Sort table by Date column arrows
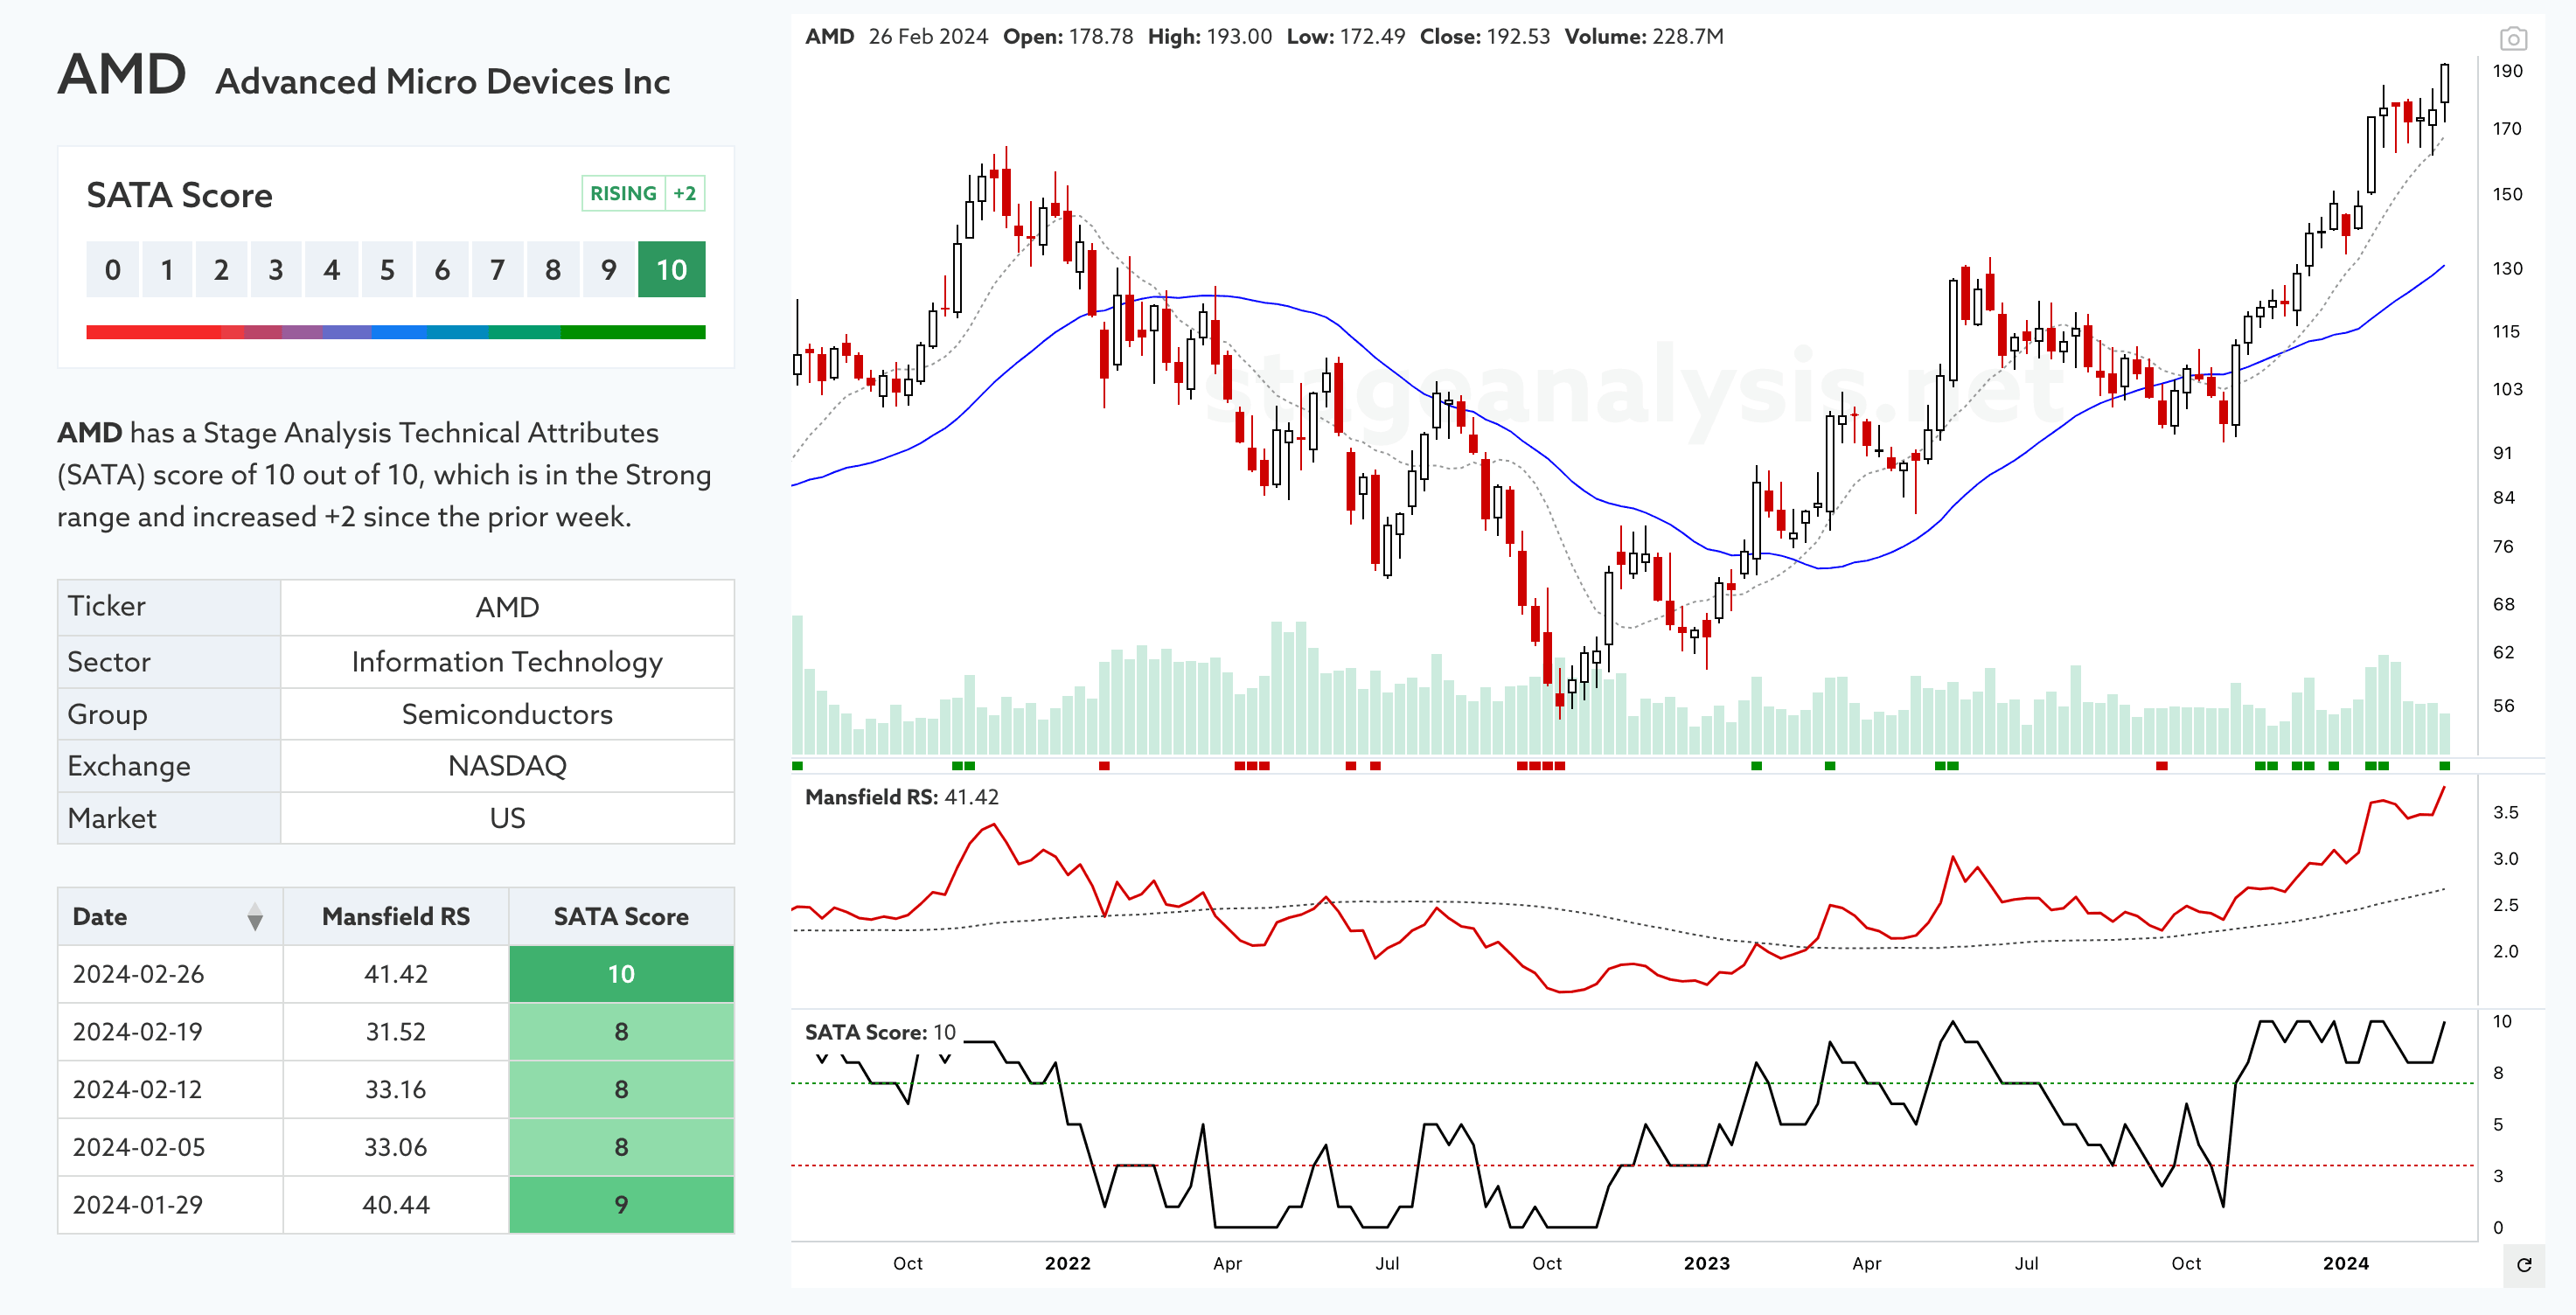The height and width of the screenshot is (1315, 2576). tap(255, 916)
